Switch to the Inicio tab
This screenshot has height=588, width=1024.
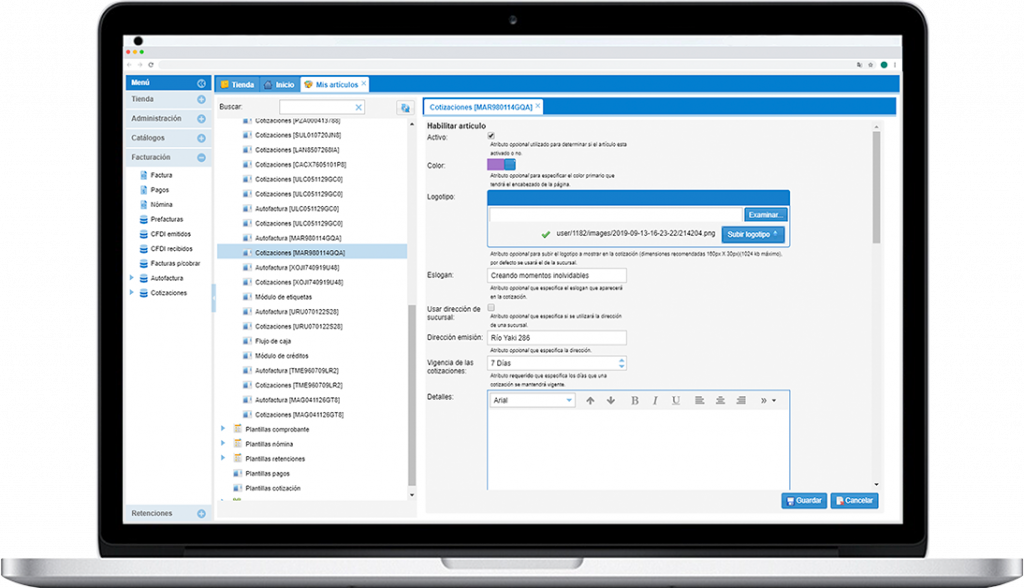click(x=280, y=85)
